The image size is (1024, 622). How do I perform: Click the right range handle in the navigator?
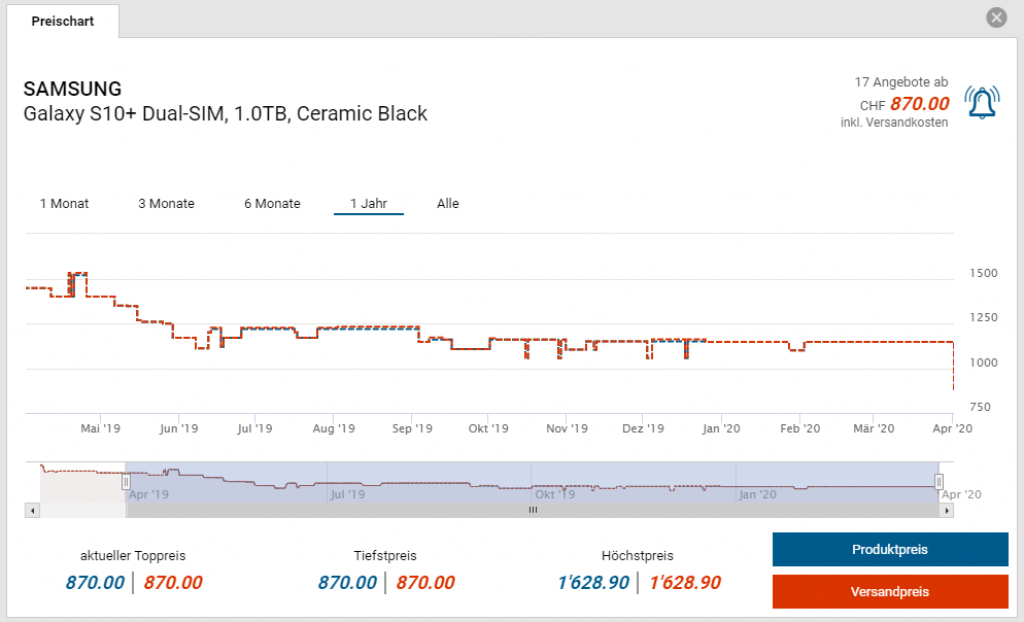click(x=939, y=482)
